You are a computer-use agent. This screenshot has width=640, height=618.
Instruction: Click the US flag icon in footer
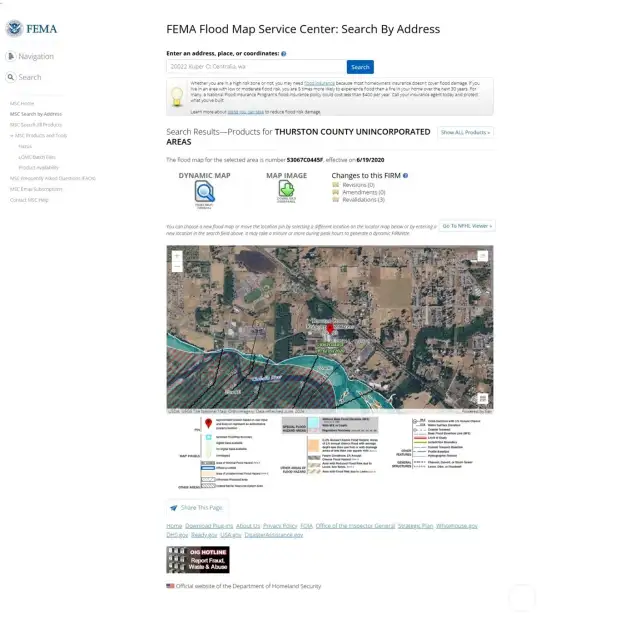(170, 586)
